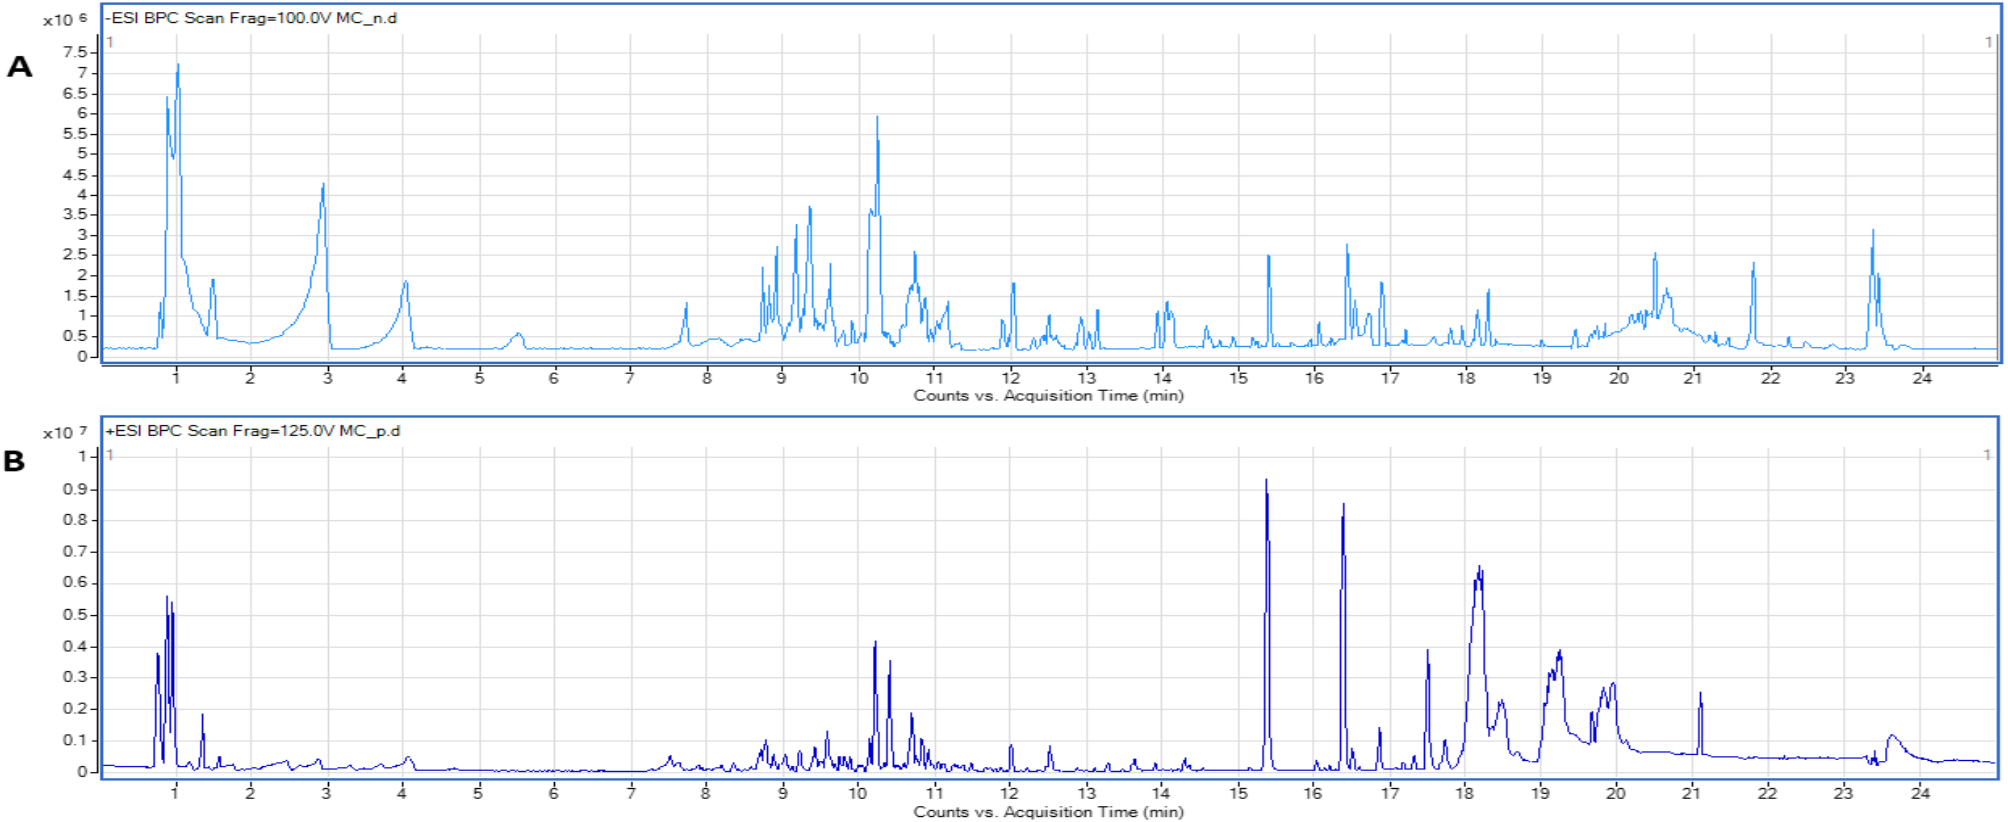Click the 12 min tick label on chromatogram B axis
2008x822 pixels.
point(1009,793)
